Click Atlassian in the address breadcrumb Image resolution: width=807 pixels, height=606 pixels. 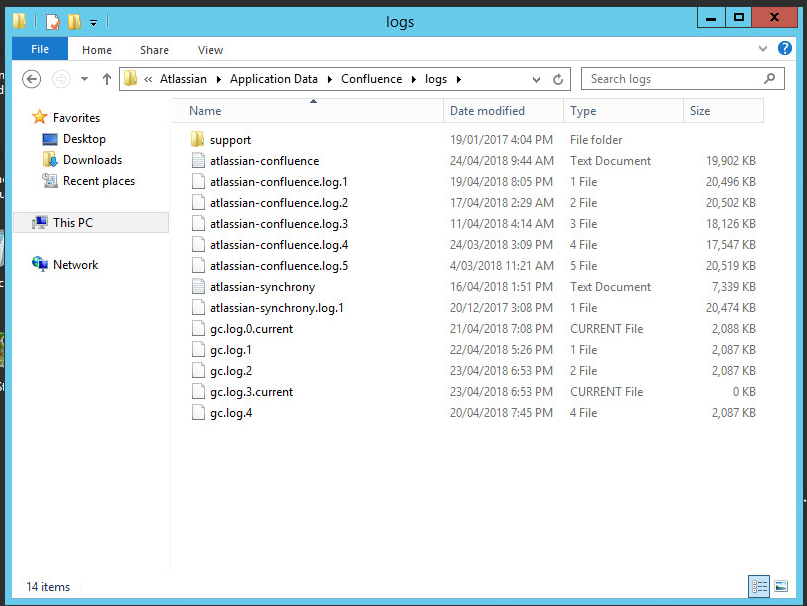(183, 79)
